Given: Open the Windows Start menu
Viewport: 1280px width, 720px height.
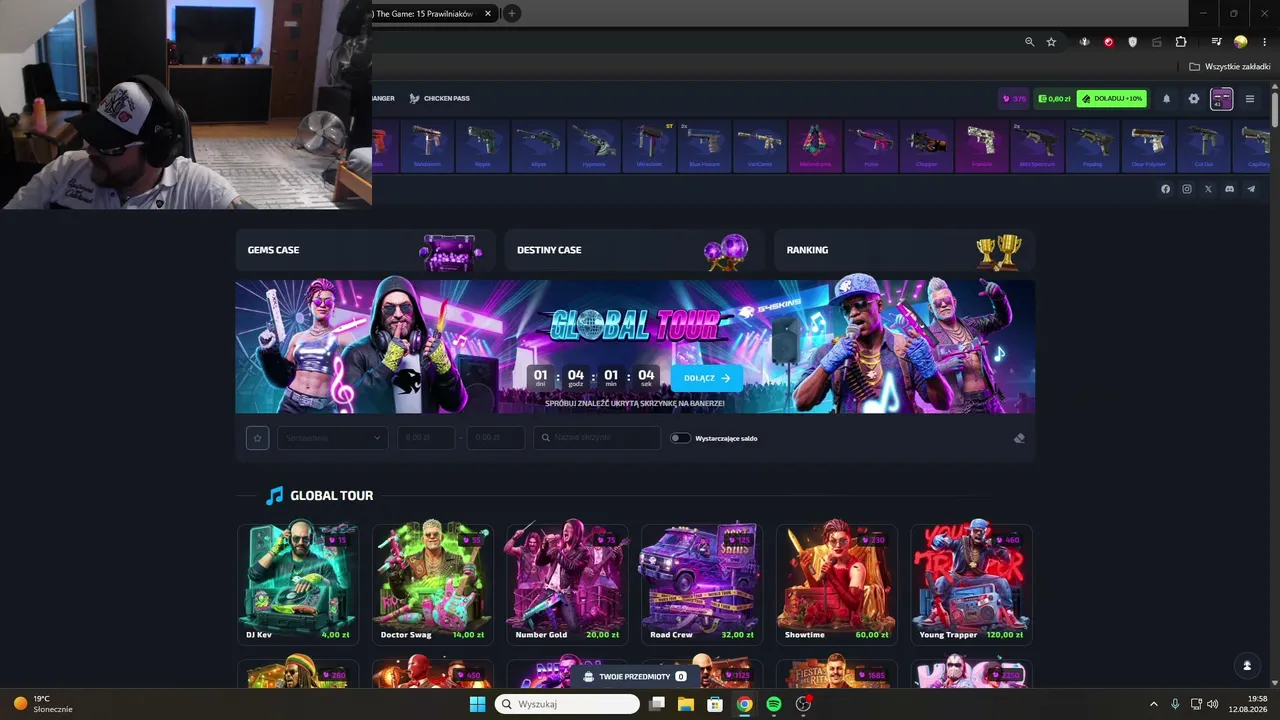Looking at the screenshot, I should pos(478,704).
